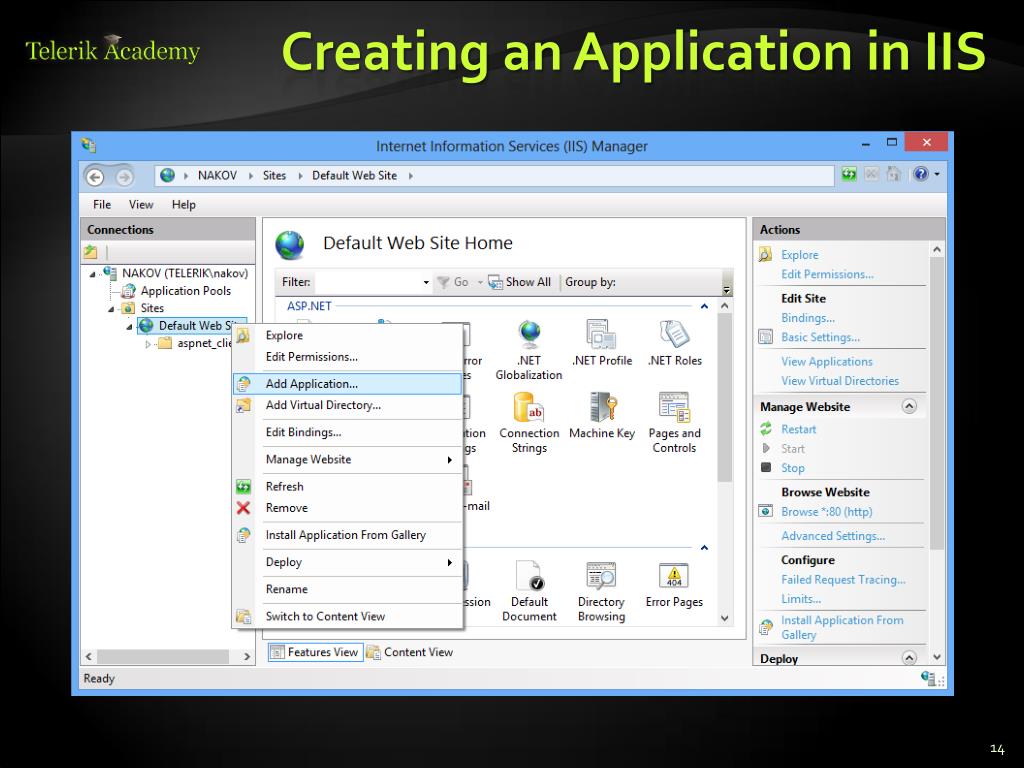Click the refresh page icon in address bar
The width and height of the screenshot is (1024, 768).
tap(848, 174)
